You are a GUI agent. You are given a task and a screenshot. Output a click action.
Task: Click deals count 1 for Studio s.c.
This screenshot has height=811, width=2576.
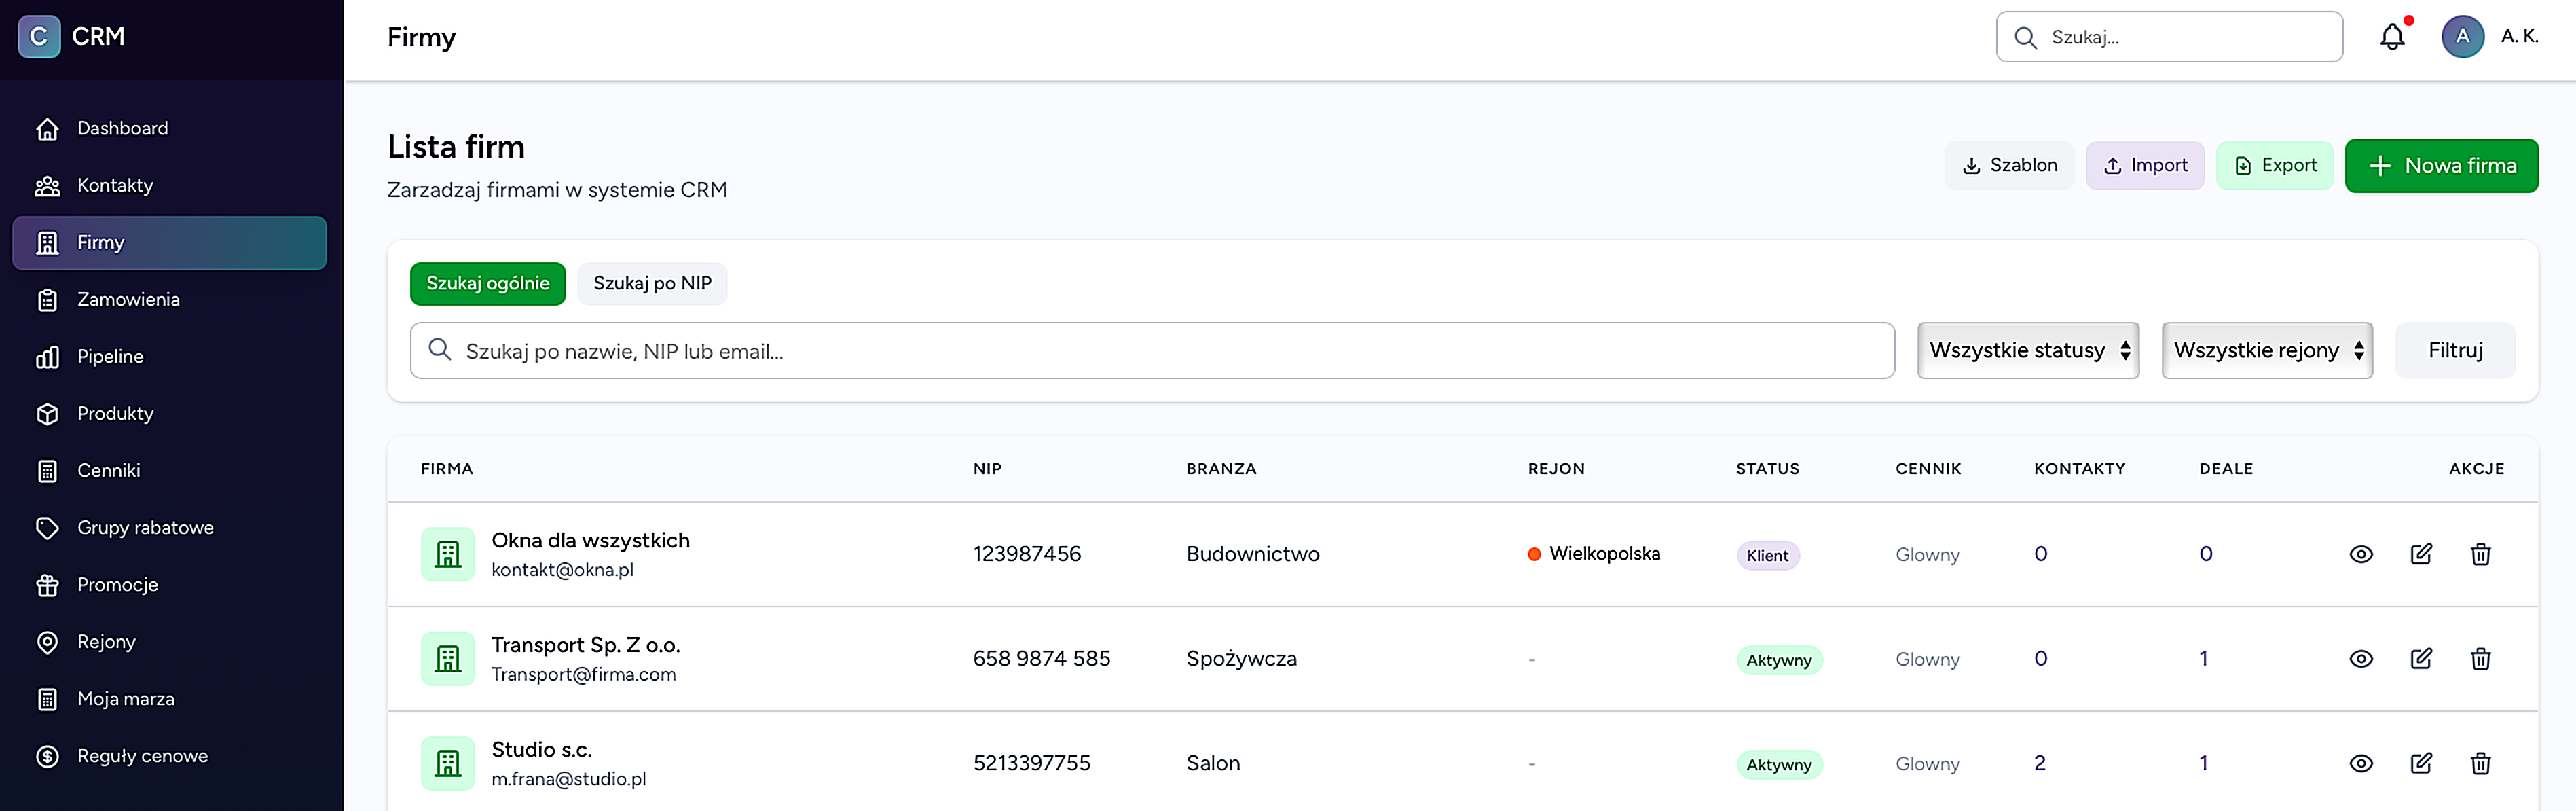coord(2203,763)
